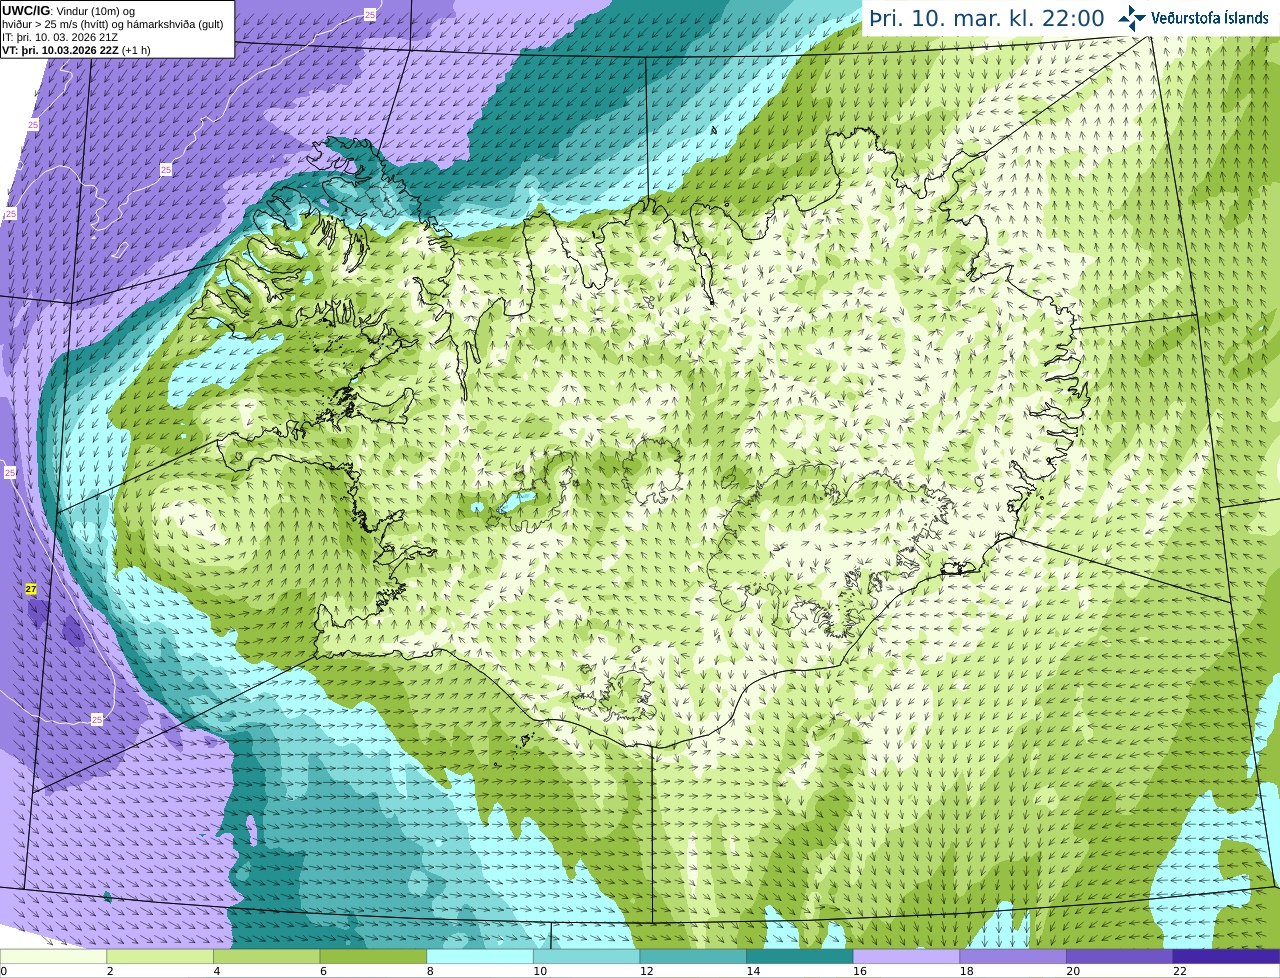Viewport: 1280px width, 978px height.
Task: Click the scale label '0'
Action: click(x=3, y=971)
